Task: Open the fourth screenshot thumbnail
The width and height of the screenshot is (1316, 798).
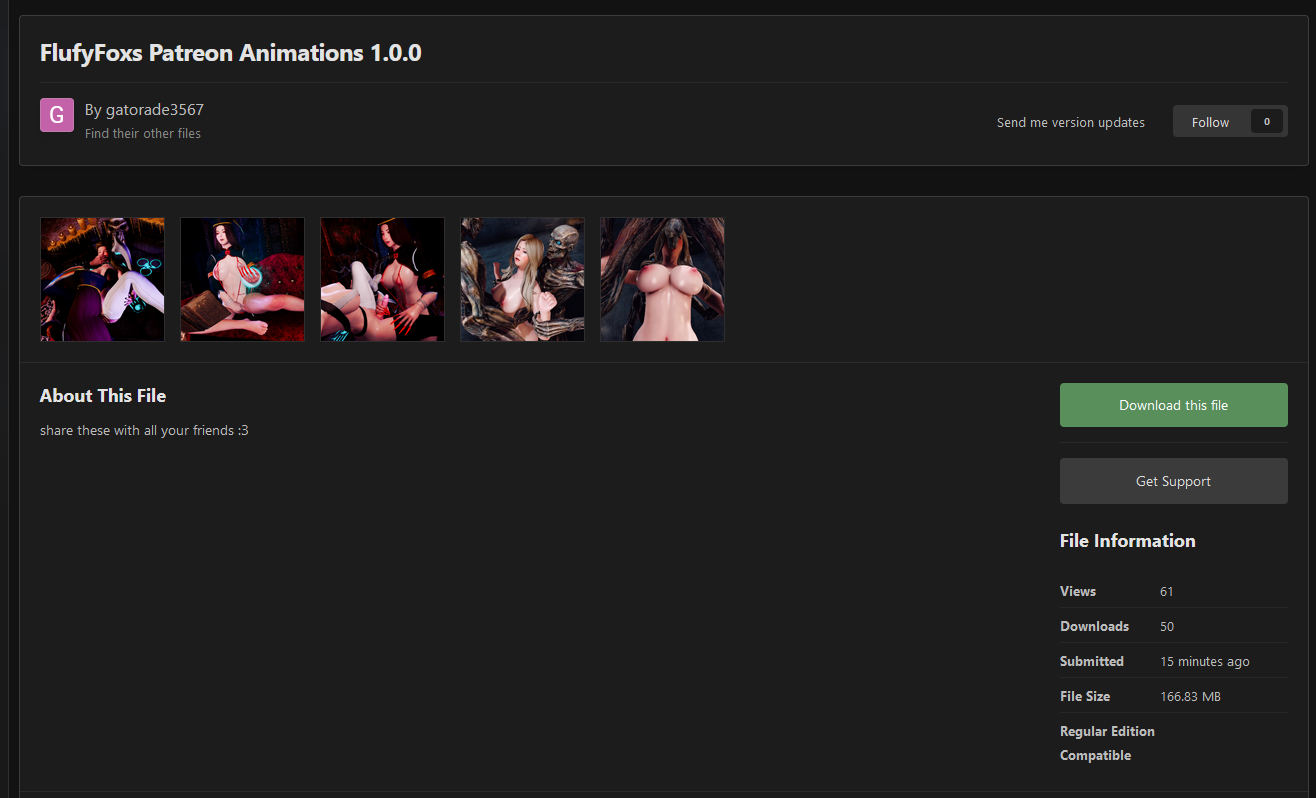Action: pos(522,279)
